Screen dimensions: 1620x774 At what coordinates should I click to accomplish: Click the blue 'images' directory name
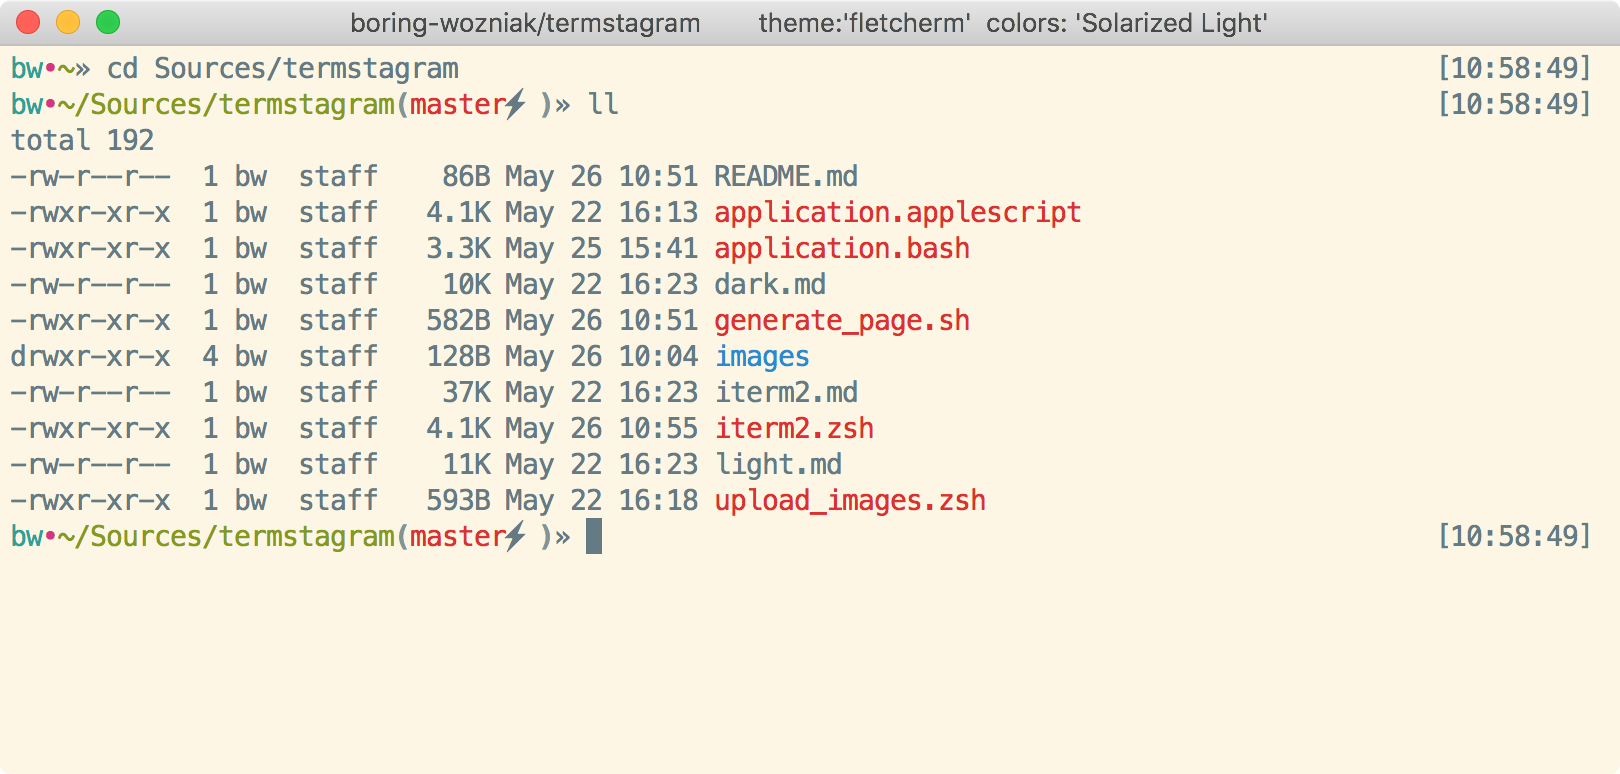pos(762,357)
